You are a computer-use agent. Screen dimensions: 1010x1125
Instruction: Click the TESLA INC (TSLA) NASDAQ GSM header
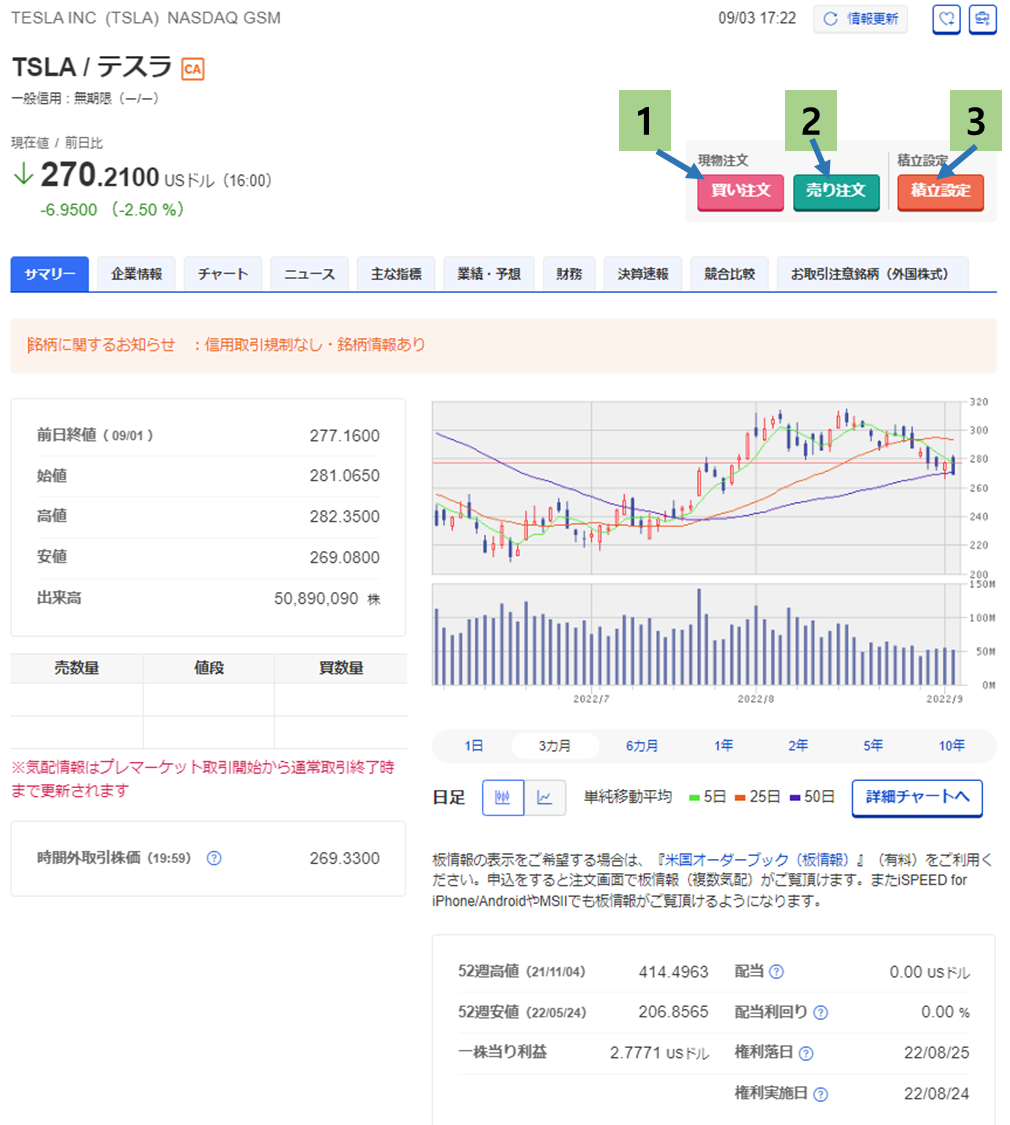[x=146, y=18]
